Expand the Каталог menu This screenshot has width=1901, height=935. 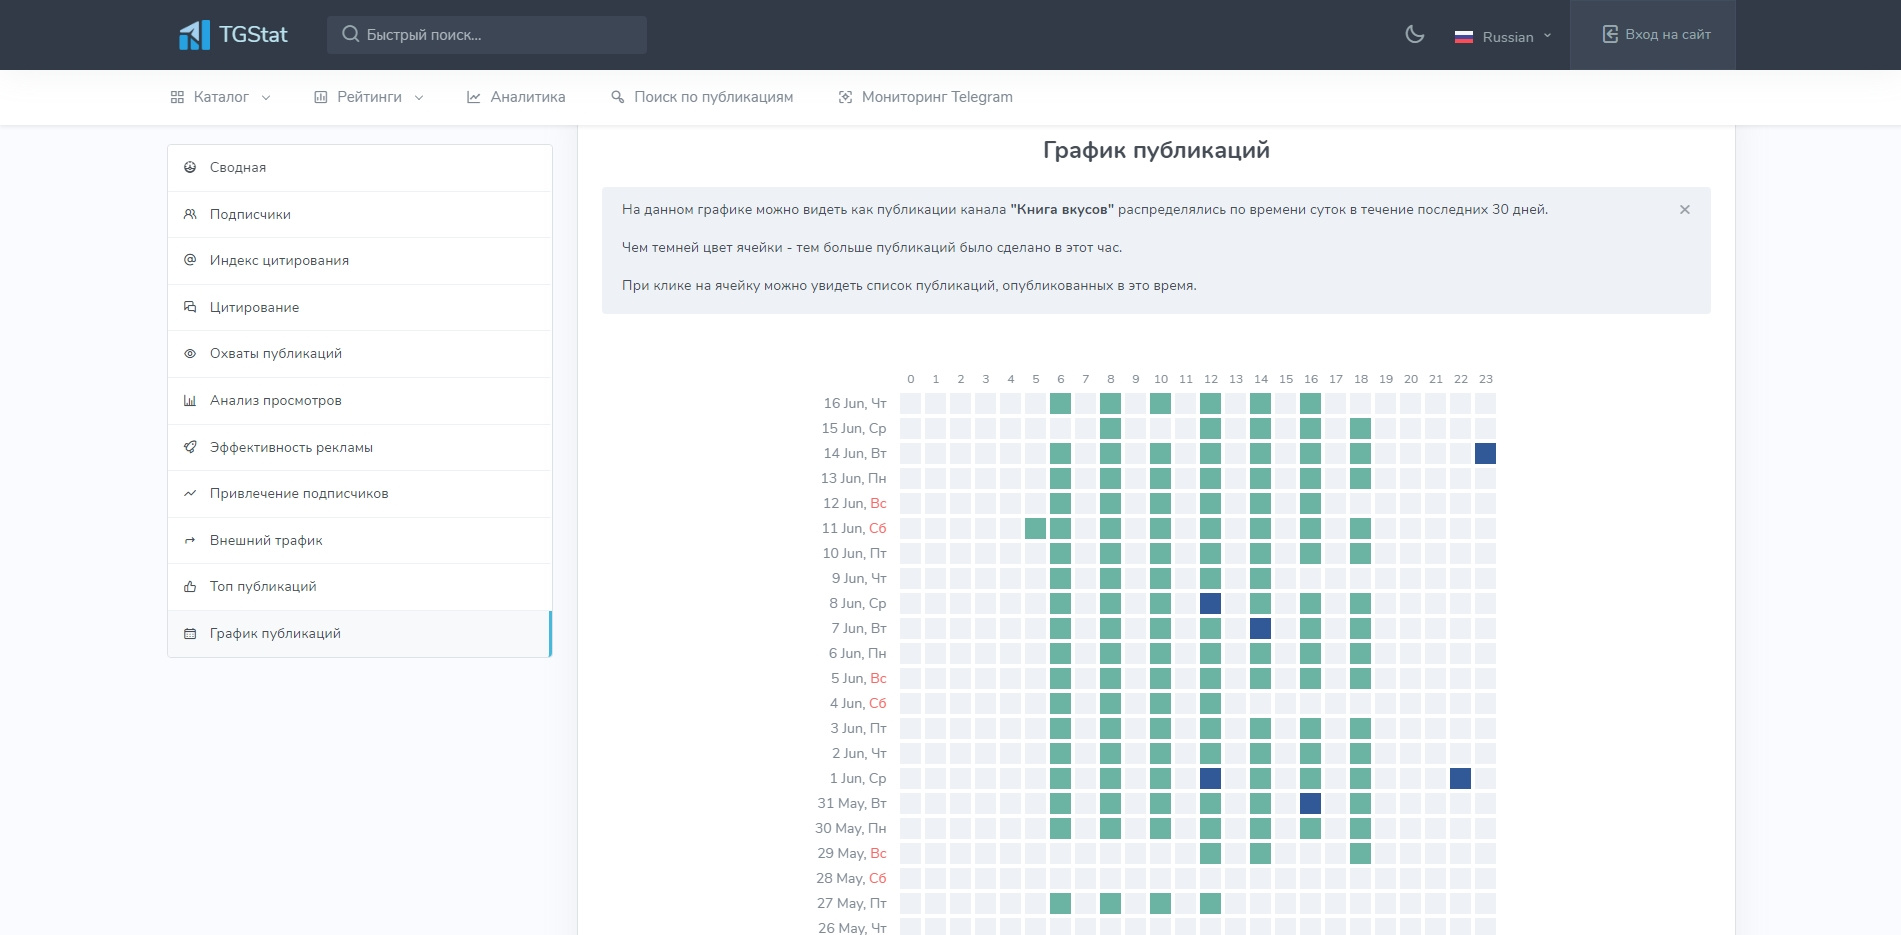(220, 97)
